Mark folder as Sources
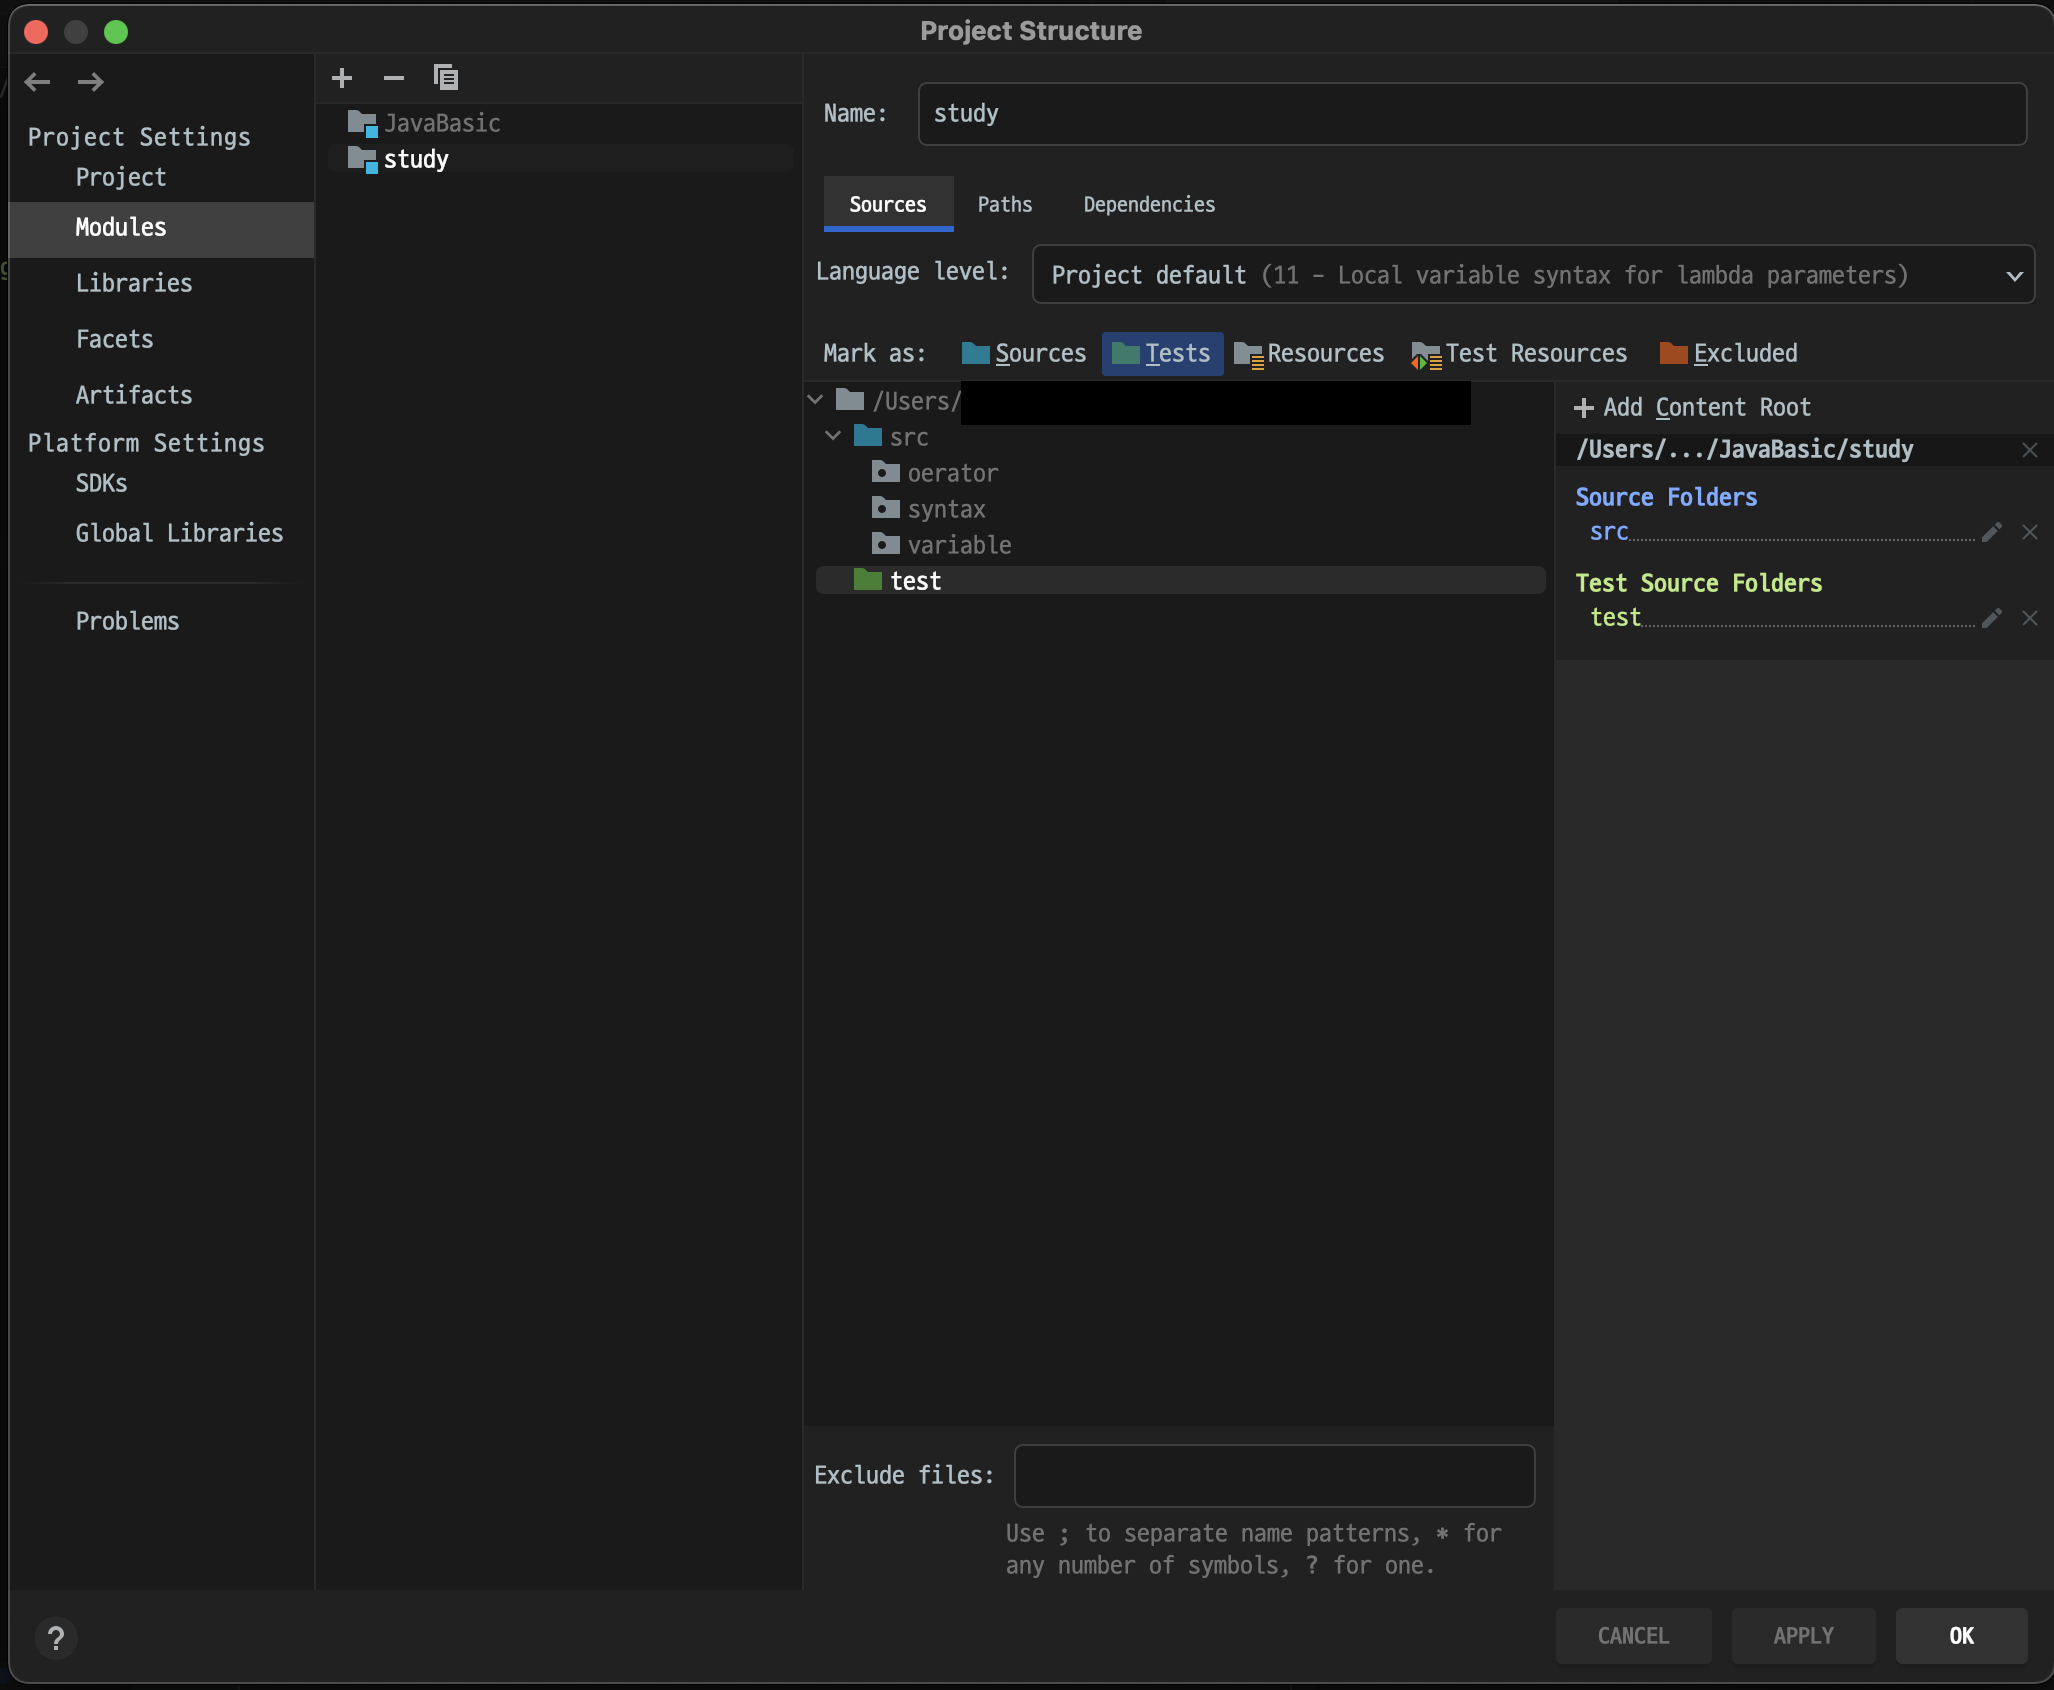This screenshot has height=1690, width=2054. click(1024, 354)
